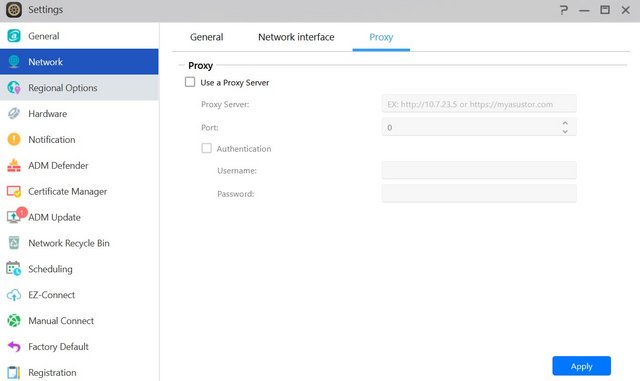Close the Settings window
This screenshot has height=381, width=640.
coord(625,10)
